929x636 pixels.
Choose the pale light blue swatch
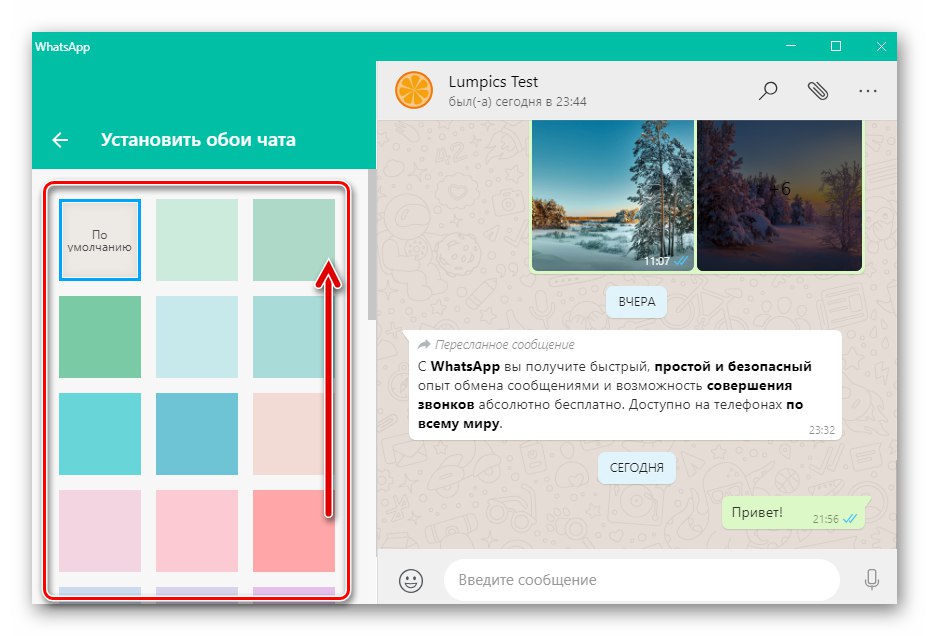[197, 337]
